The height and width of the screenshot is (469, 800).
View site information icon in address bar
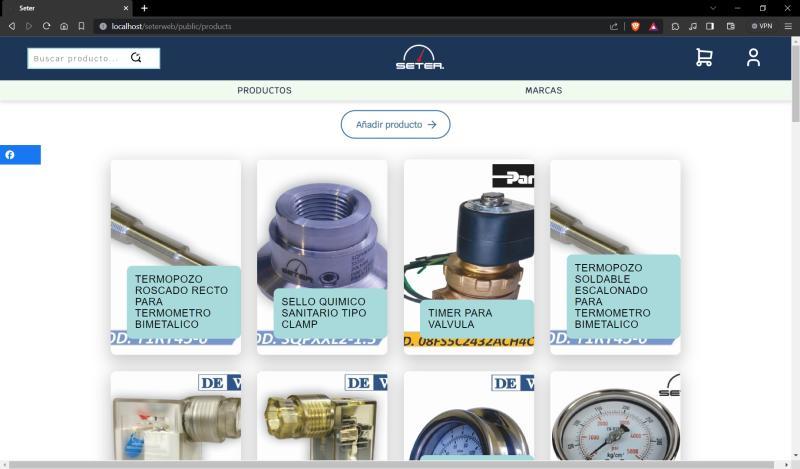click(103, 26)
